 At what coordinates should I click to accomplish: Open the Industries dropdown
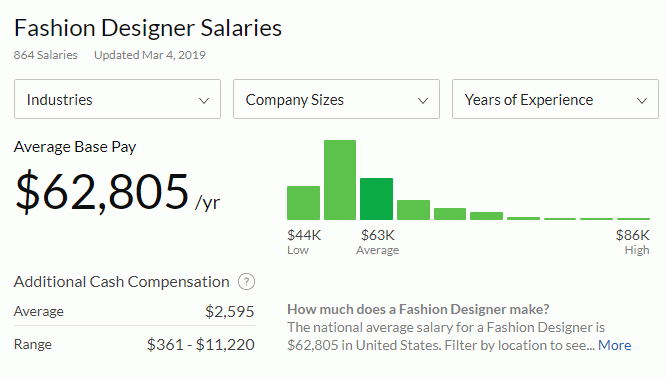tap(117, 99)
